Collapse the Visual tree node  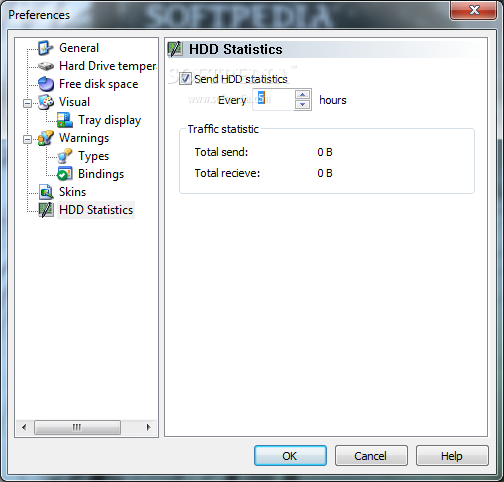pos(28,103)
